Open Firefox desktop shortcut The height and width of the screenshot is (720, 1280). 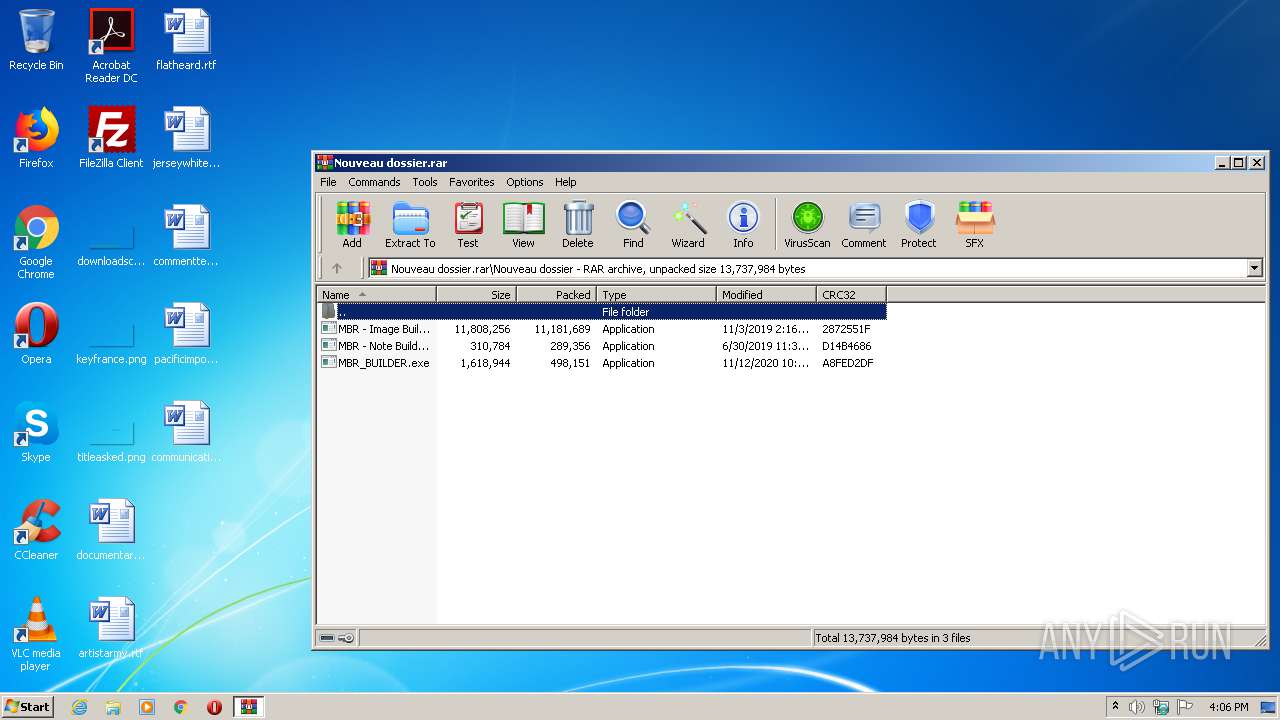pos(36,138)
